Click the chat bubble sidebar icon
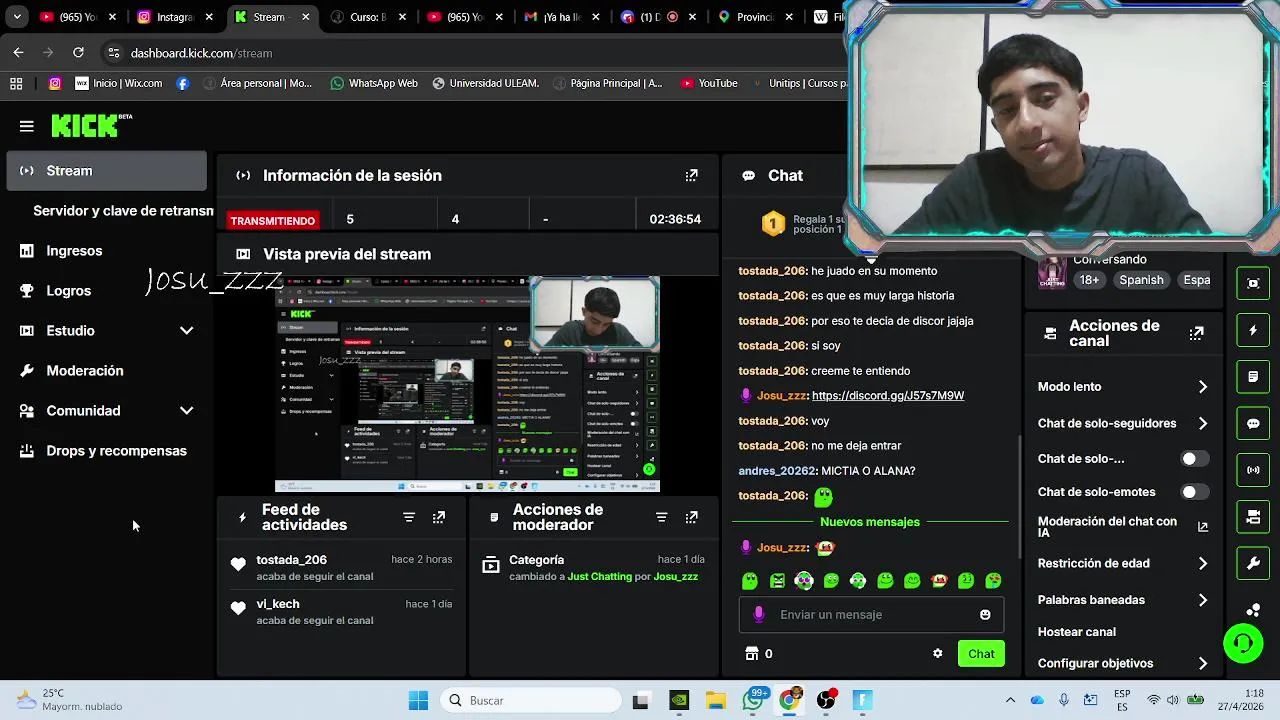 point(1253,423)
